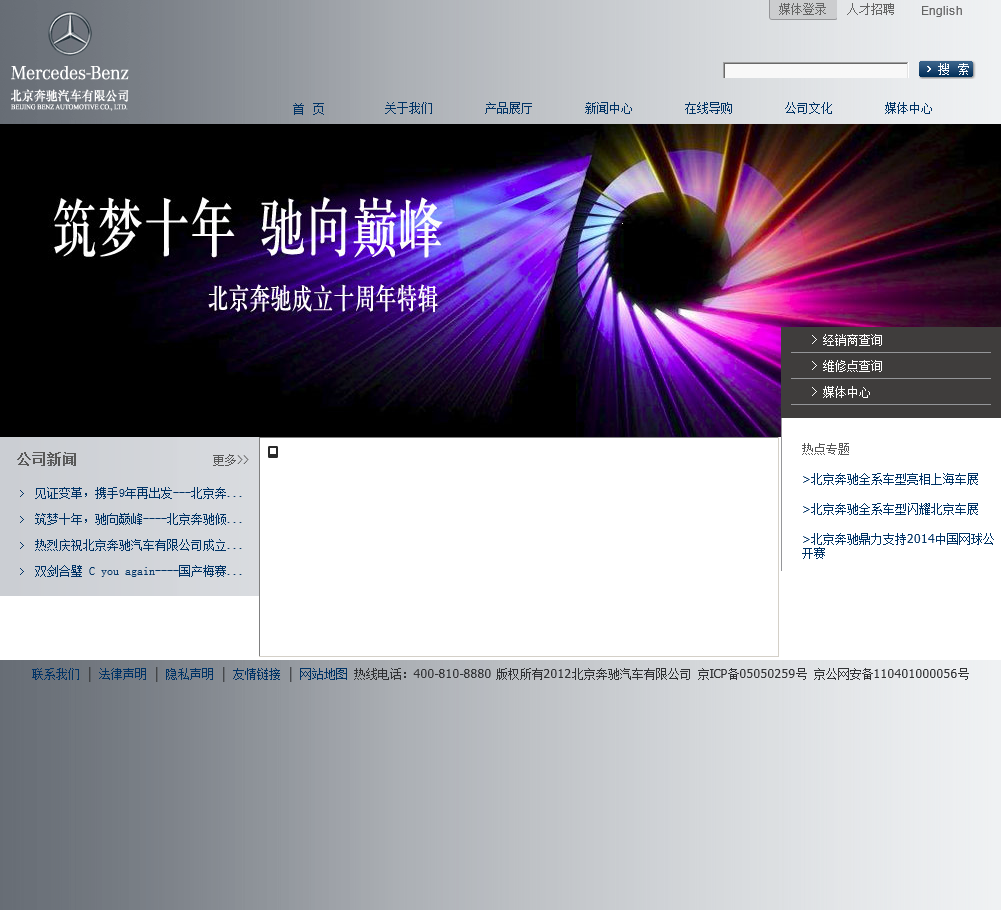This screenshot has width=1001, height=910.
Task: Open 首页 home menu item
Action: [308, 109]
